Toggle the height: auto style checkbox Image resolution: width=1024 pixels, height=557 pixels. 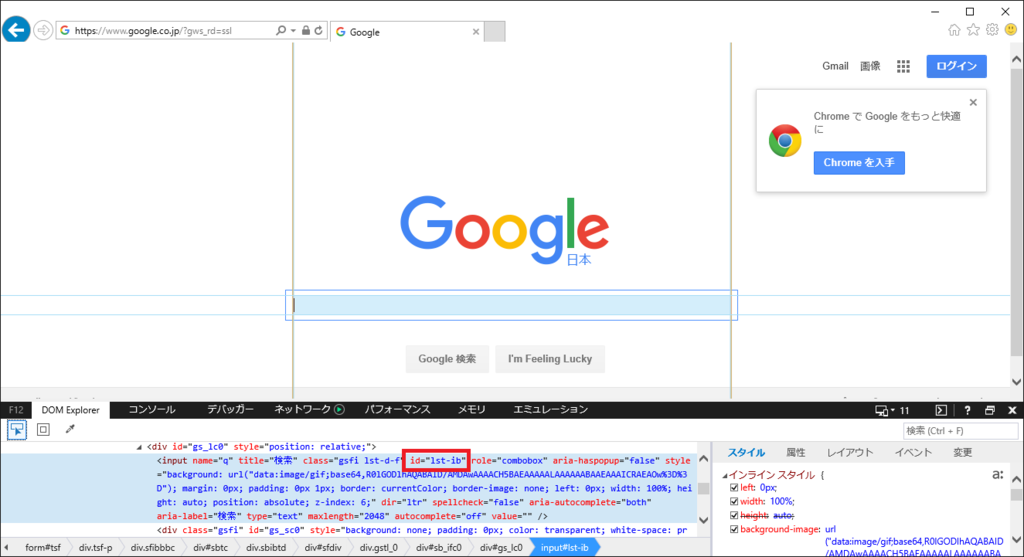[x=734, y=515]
